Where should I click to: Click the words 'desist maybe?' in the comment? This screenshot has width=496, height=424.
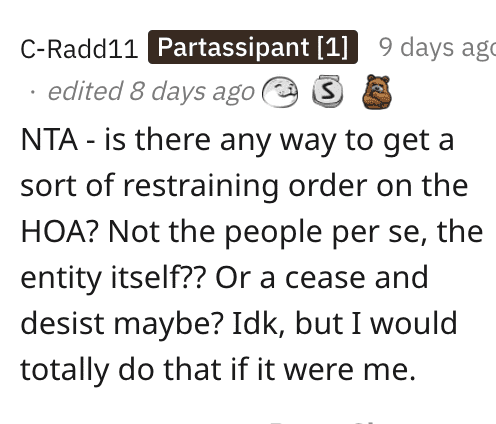[x=122, y=323]
